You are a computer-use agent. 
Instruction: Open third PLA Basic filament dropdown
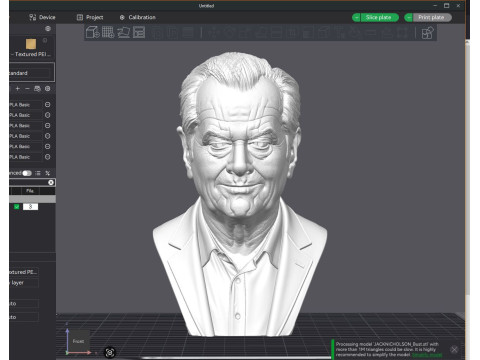click(x=26, y=126)
